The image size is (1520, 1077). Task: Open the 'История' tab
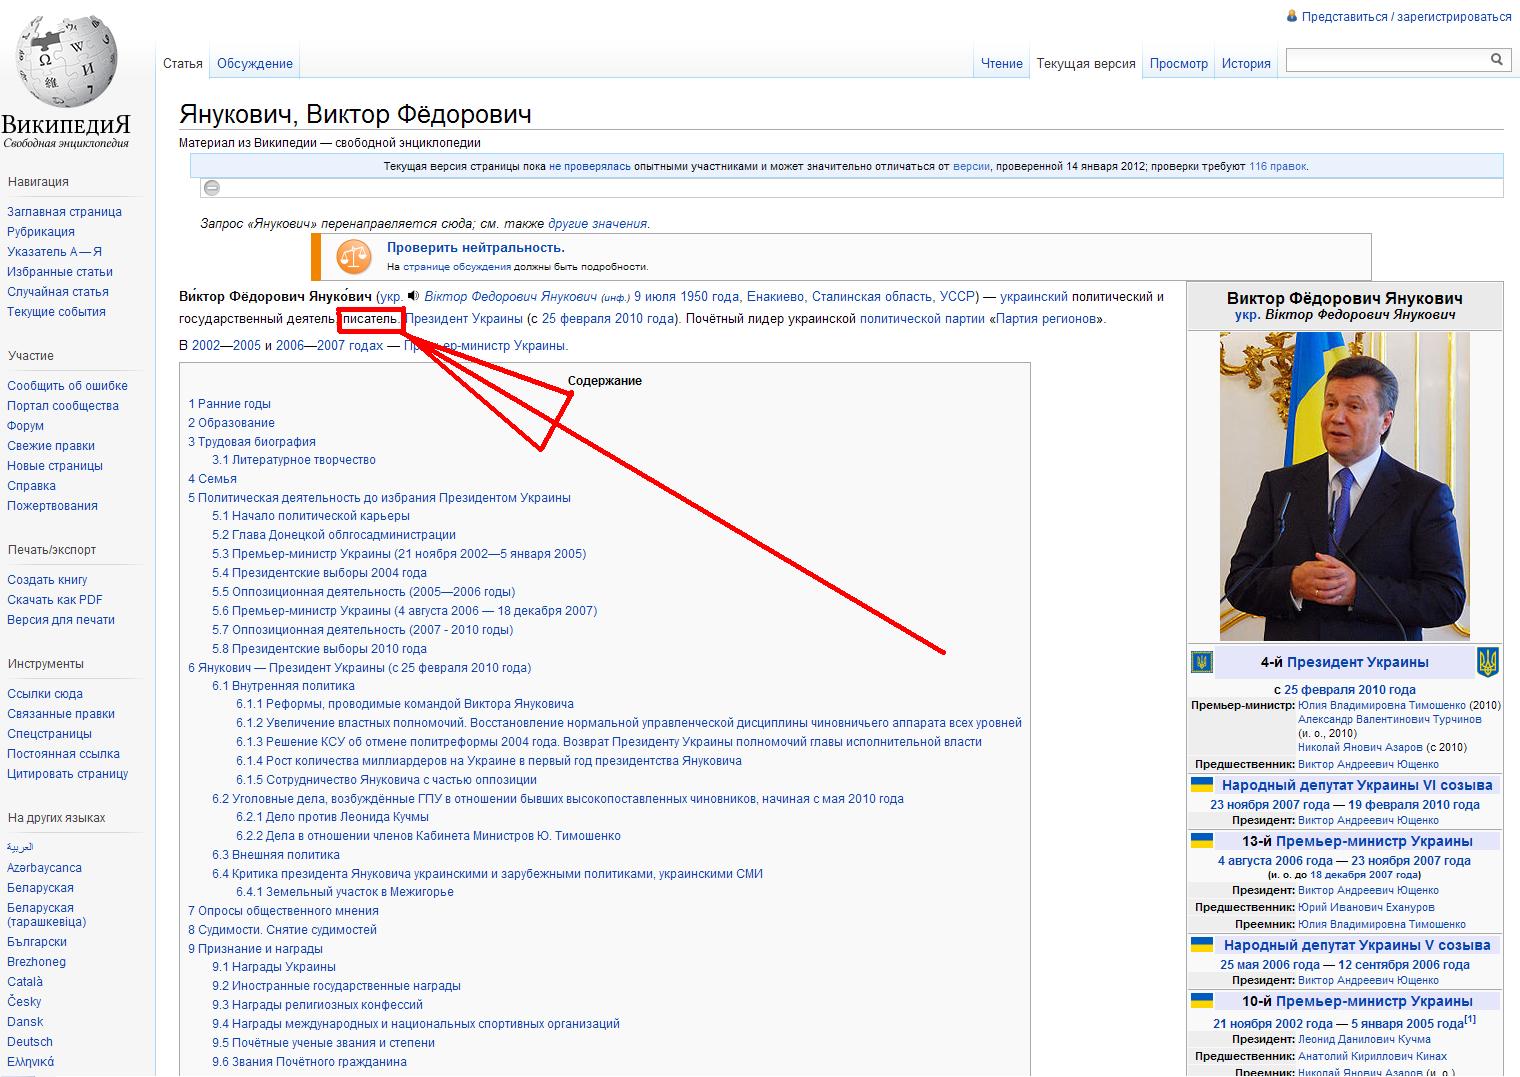click(x=1246, y=63)
